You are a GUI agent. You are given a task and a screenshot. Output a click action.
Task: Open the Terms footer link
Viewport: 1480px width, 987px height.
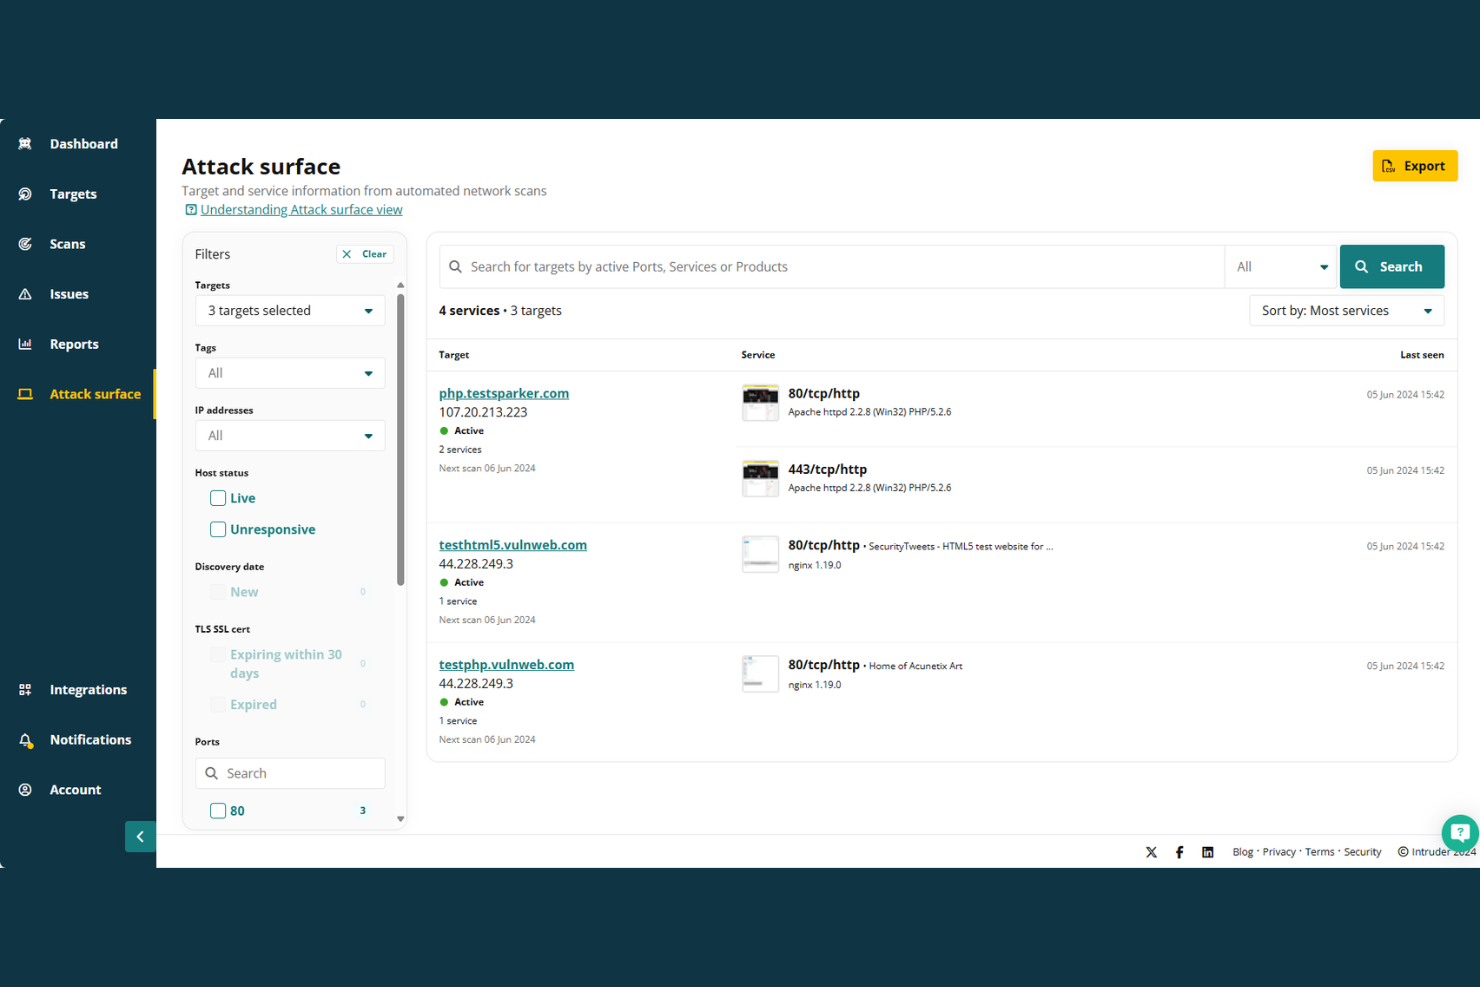pyautogui.click(x=1319, y=852)
